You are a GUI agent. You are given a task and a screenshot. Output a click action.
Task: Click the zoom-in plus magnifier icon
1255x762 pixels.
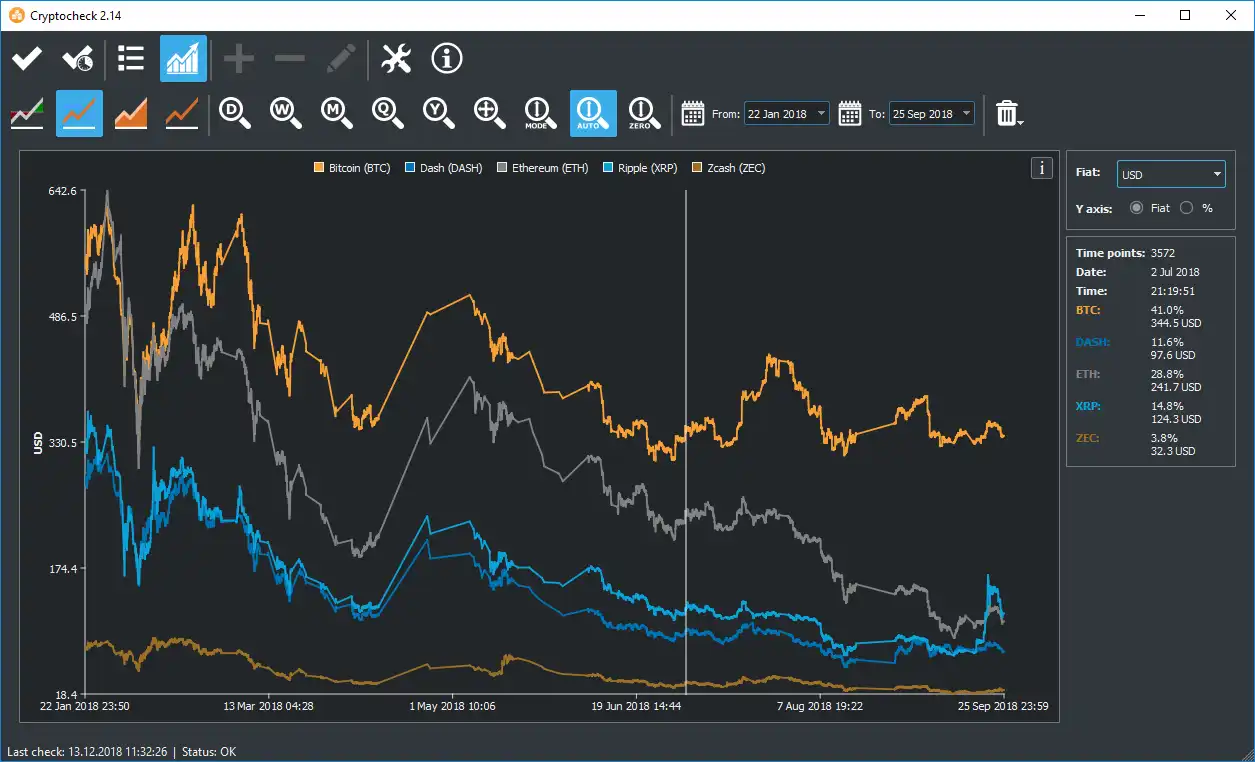[x=489, y=113]
